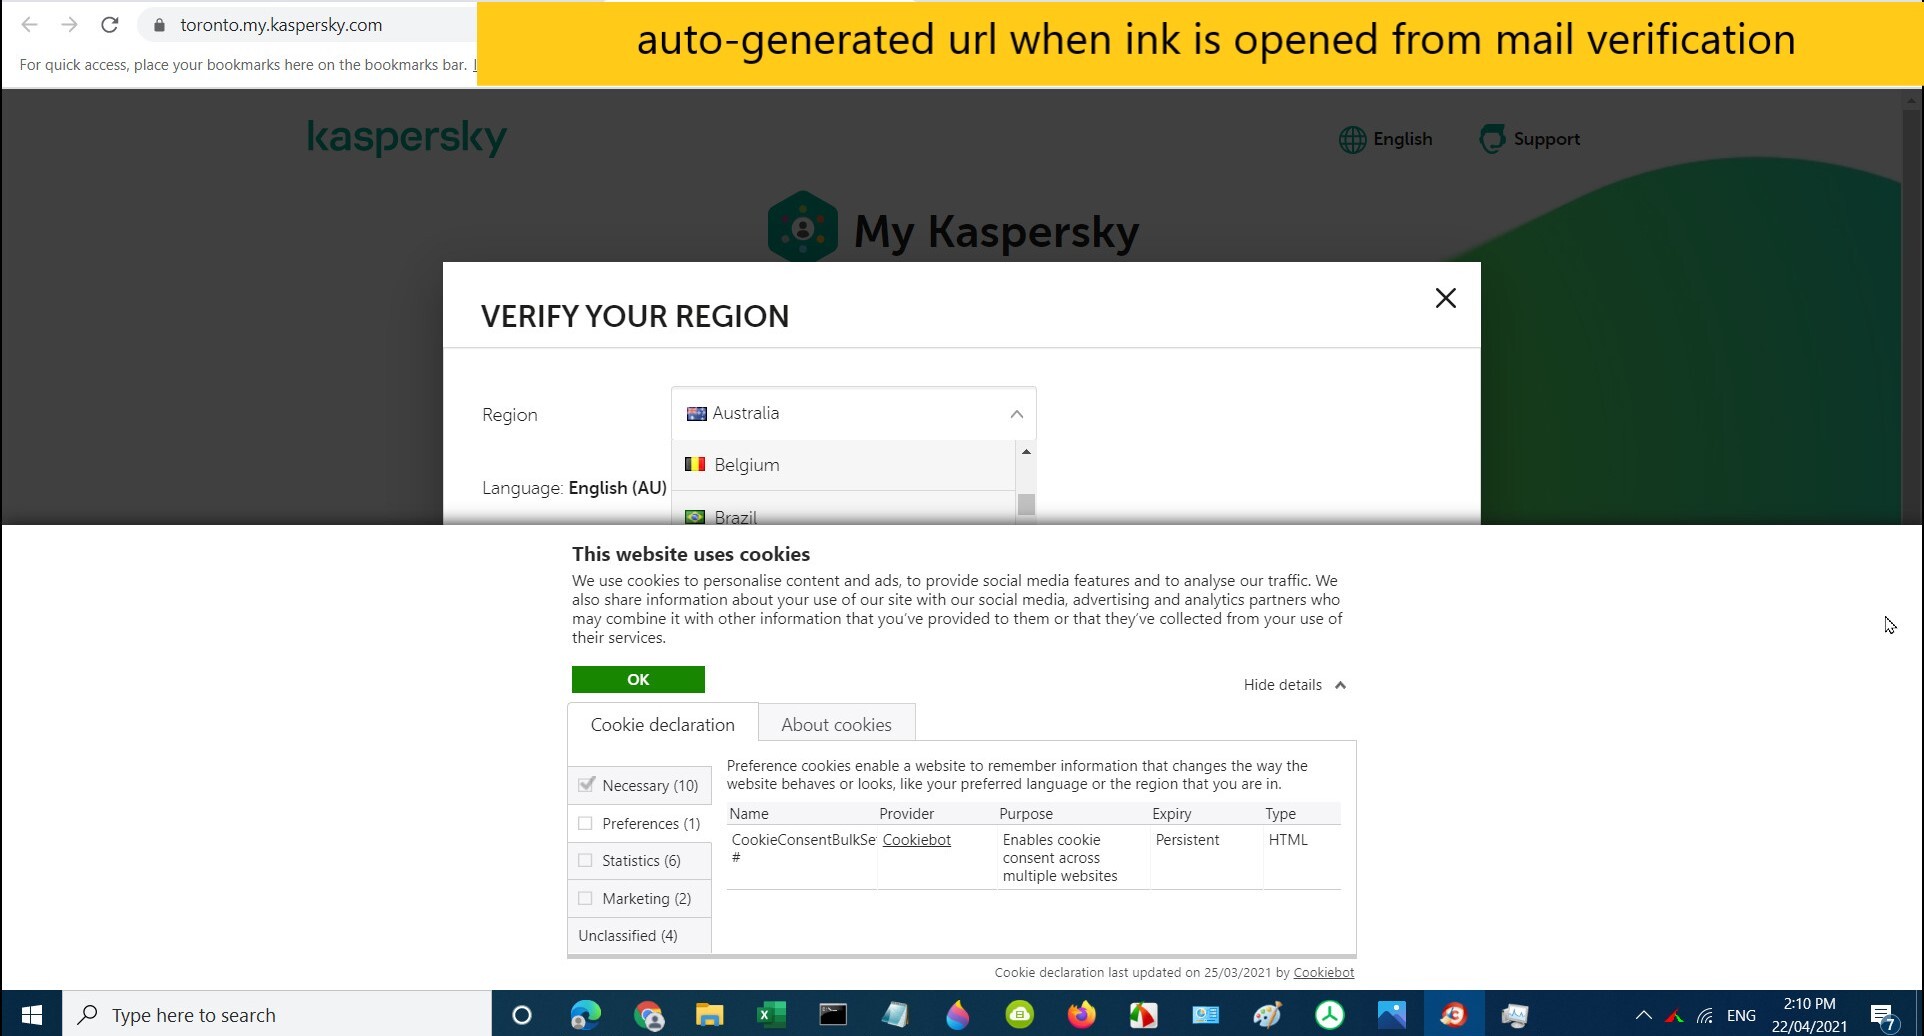
Task: Click the chevron on the Region dropdown
Action: (x=1016, y=414)
